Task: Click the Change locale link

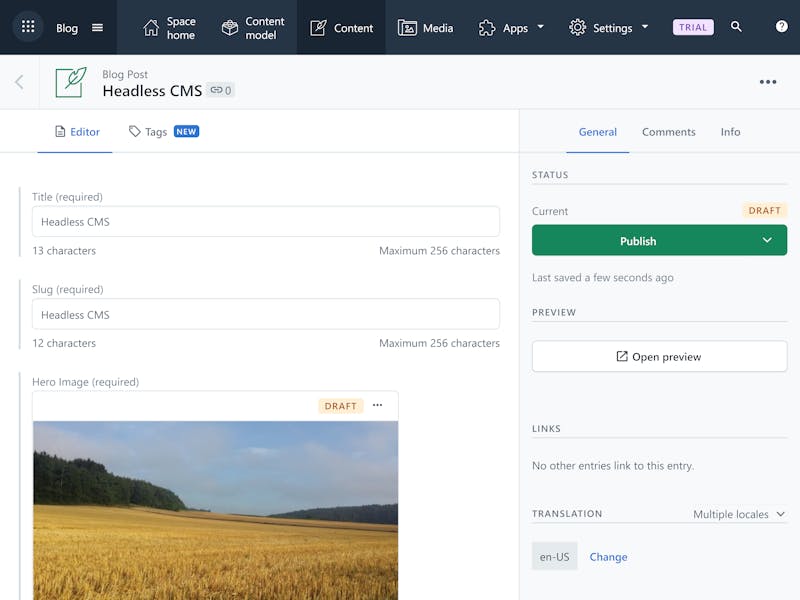Action: point(608,557)
